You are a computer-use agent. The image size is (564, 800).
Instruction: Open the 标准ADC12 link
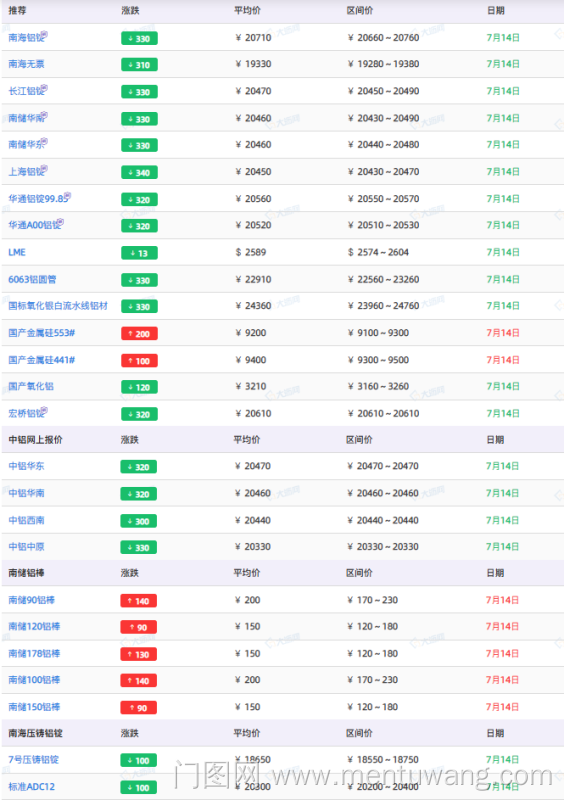coord(31,786)
